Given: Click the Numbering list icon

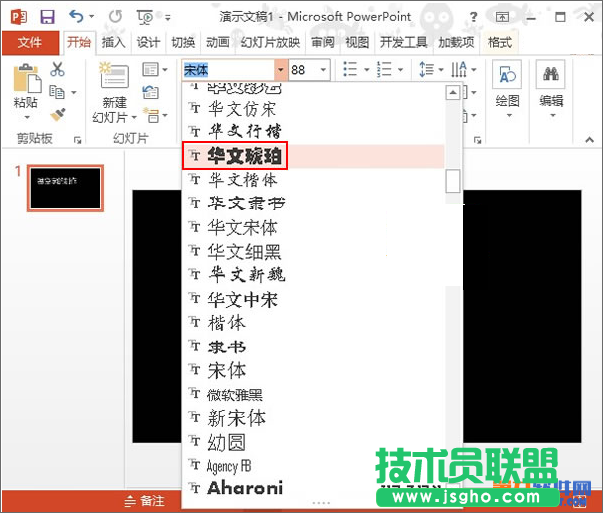Looking at the screenshot, I should 384,69.
